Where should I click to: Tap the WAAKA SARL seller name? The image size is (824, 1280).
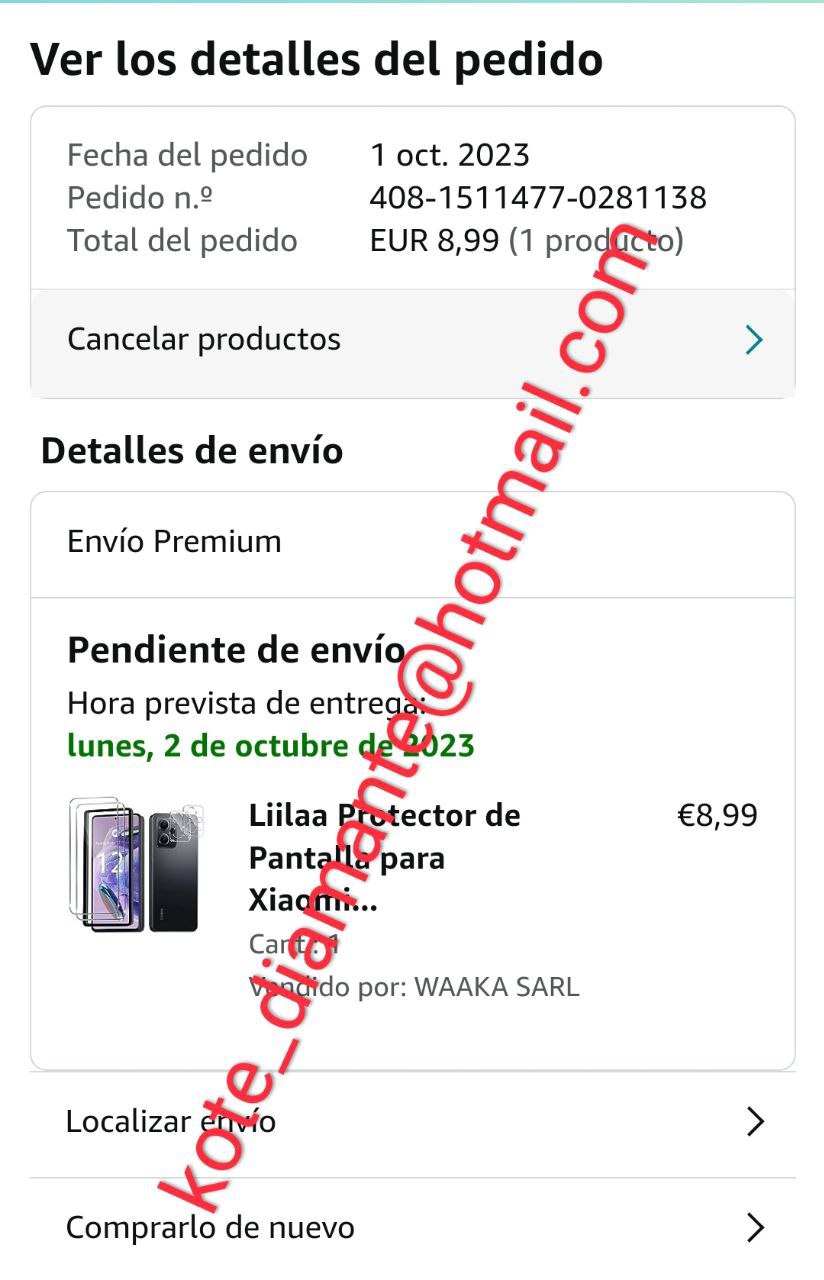click(496, 987)
